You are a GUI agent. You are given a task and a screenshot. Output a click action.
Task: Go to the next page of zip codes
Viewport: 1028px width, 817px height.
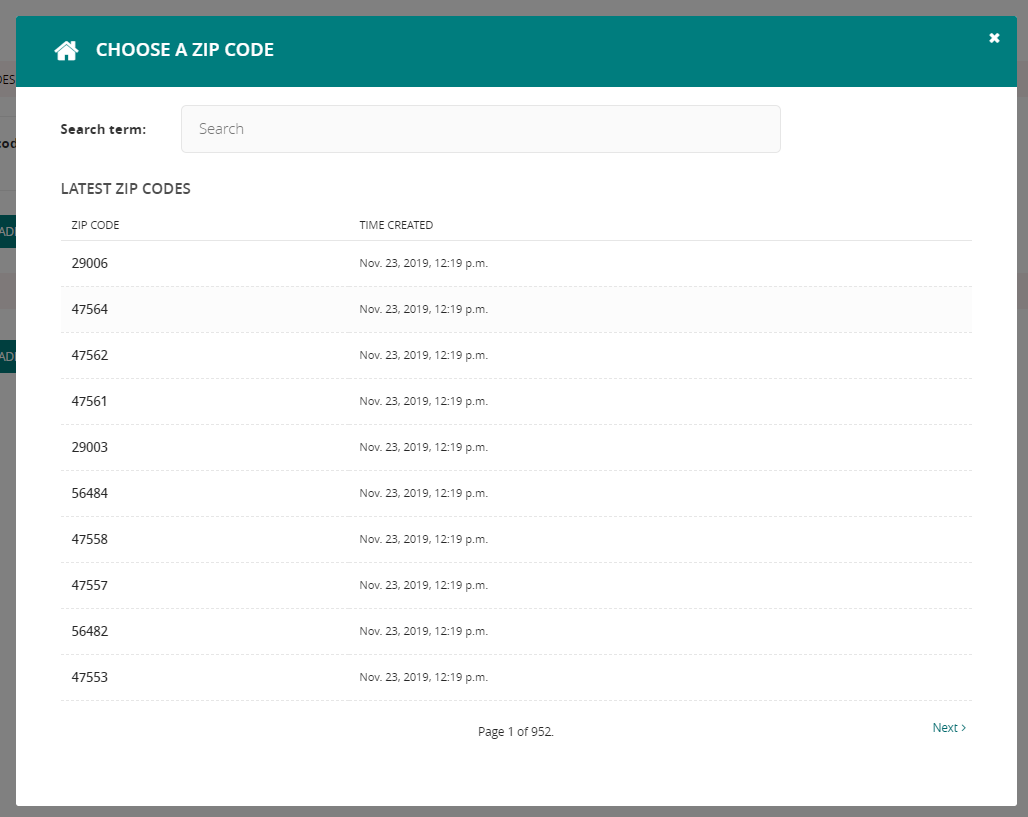click(x=946, y=727)
